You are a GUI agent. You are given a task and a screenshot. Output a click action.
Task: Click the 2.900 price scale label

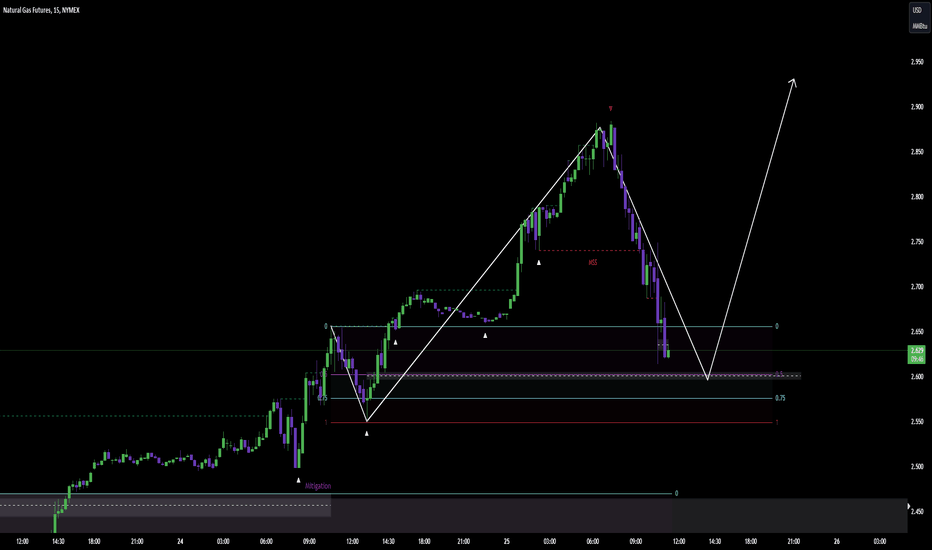pyautogui.click(x=917, y=107)
